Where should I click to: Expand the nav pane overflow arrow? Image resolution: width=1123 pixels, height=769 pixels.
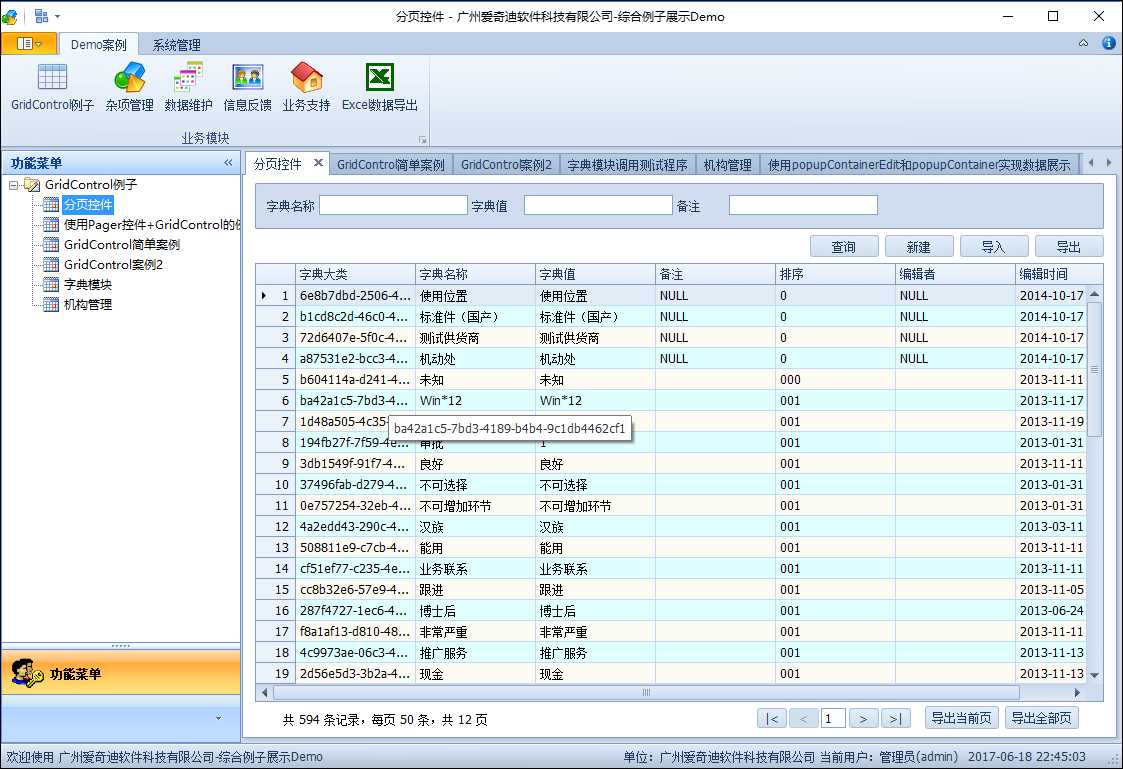tap(218, 717)
